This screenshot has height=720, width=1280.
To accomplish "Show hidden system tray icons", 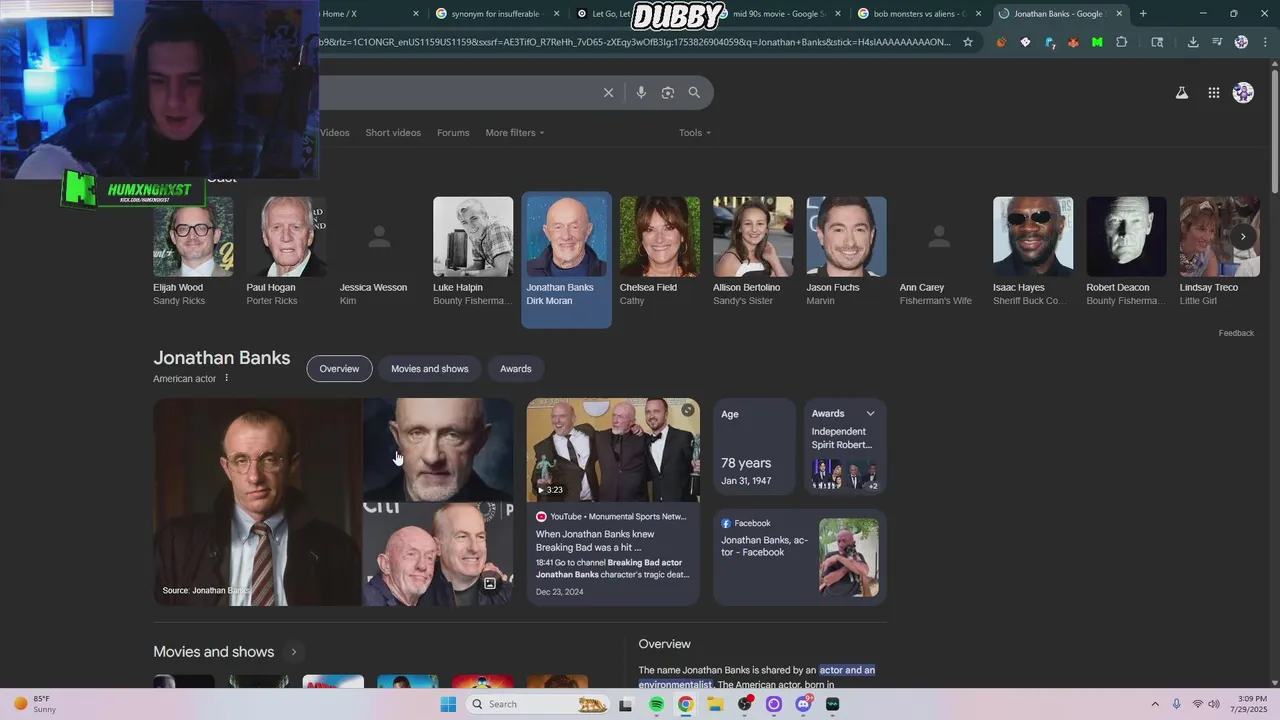I will click(1155, 704).
